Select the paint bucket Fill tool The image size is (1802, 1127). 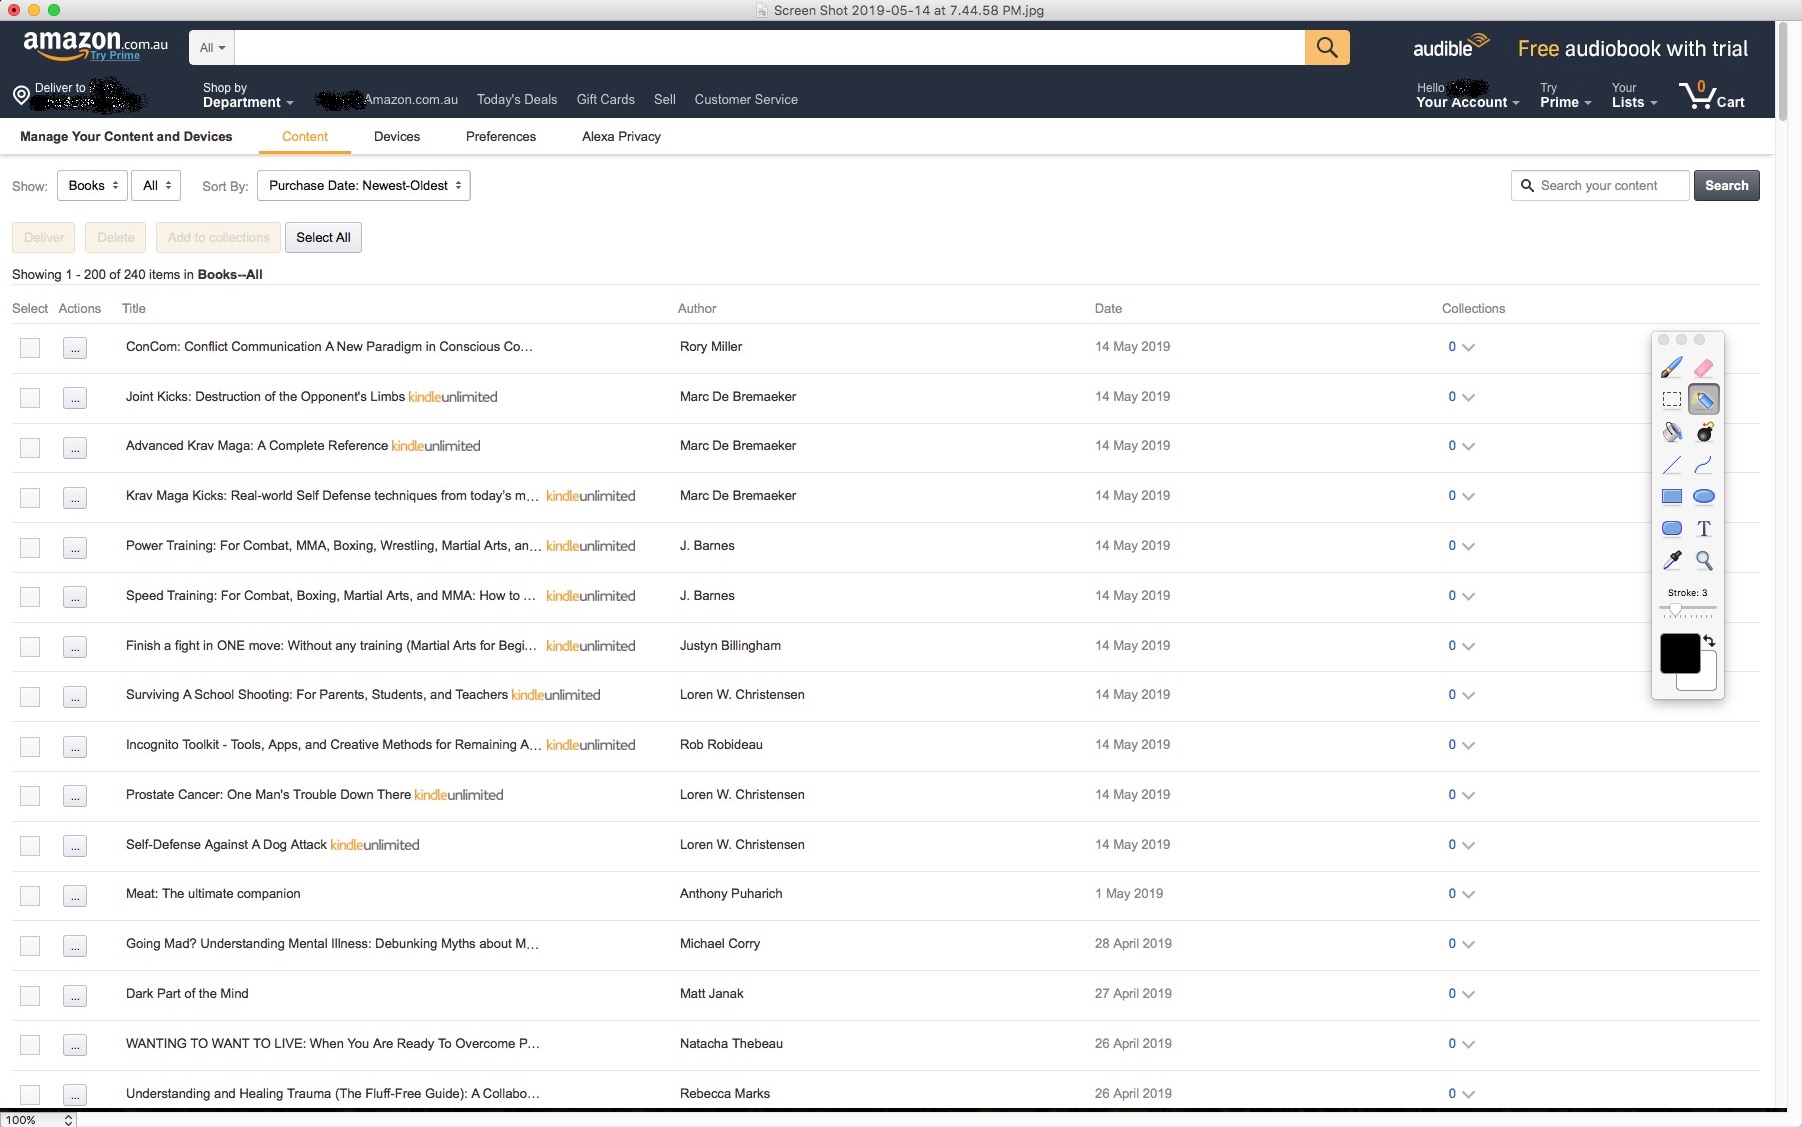(x=1672, y=432)
